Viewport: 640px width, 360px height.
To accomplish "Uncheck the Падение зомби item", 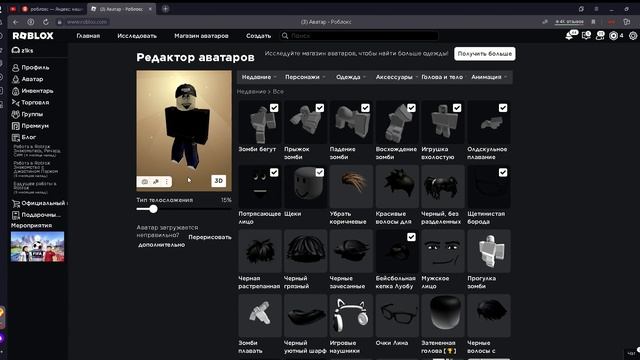I will [365, 108].
